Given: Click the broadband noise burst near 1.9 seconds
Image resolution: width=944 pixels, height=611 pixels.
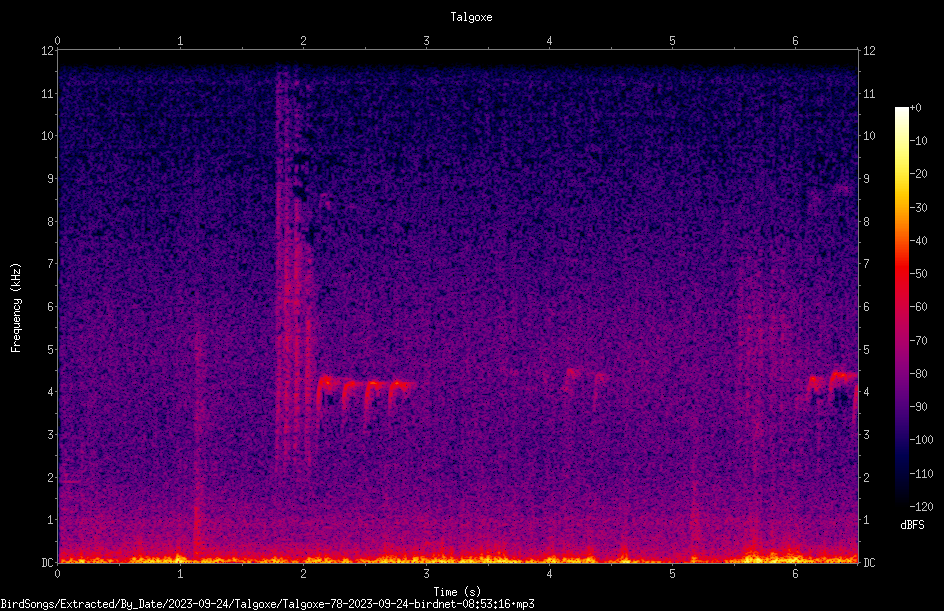Looking at the screenshot, I should click(294, 265).
